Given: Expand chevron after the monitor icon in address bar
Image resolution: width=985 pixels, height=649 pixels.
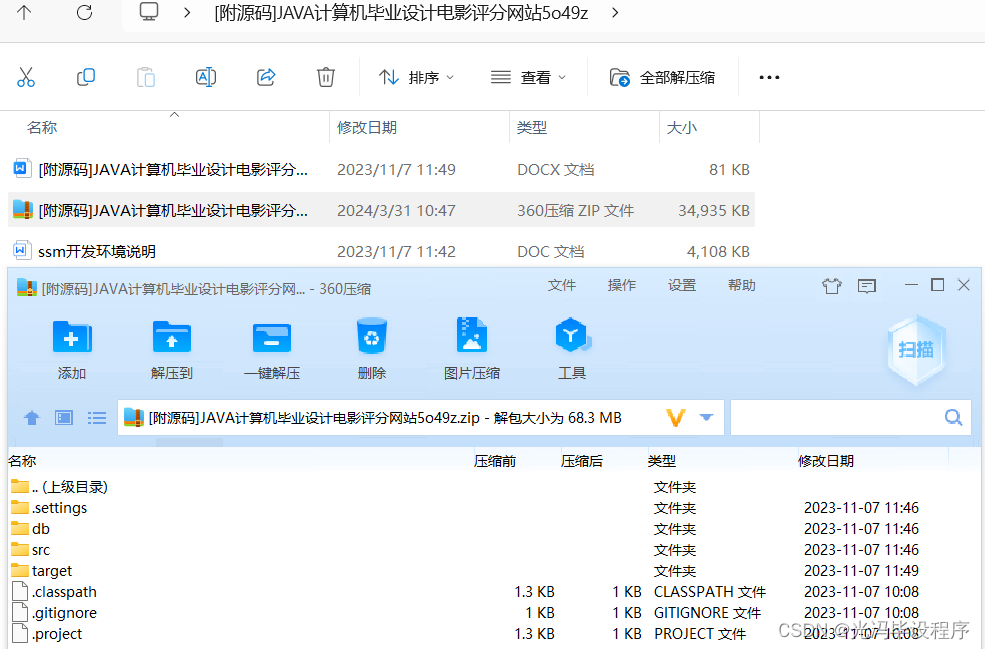Looking at the screenshot, I should click(187, 12).
